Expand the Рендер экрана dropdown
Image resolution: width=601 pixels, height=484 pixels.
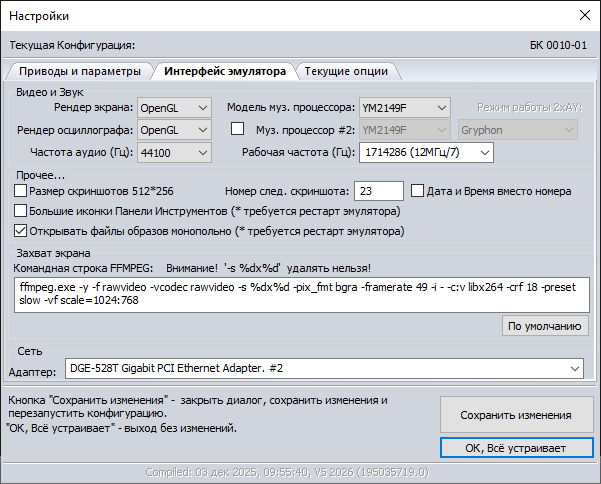pyautogui.click(x=174, y=107)
